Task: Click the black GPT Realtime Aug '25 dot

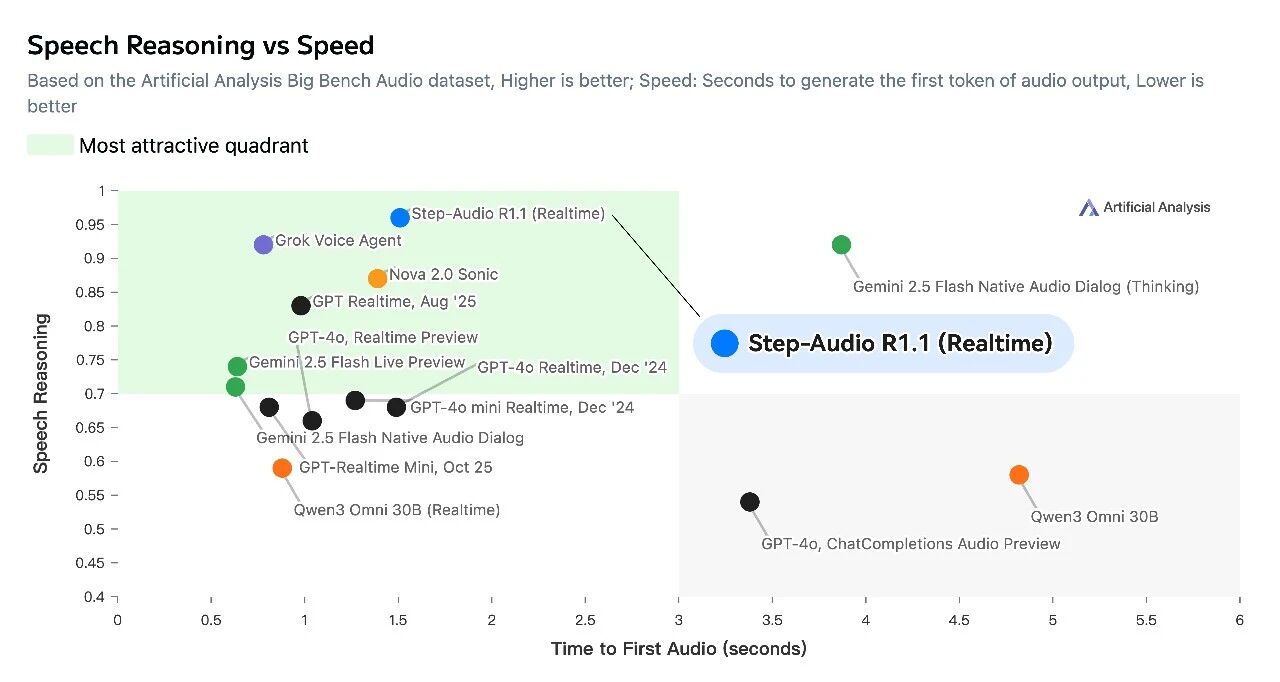Action: point(301,305)
